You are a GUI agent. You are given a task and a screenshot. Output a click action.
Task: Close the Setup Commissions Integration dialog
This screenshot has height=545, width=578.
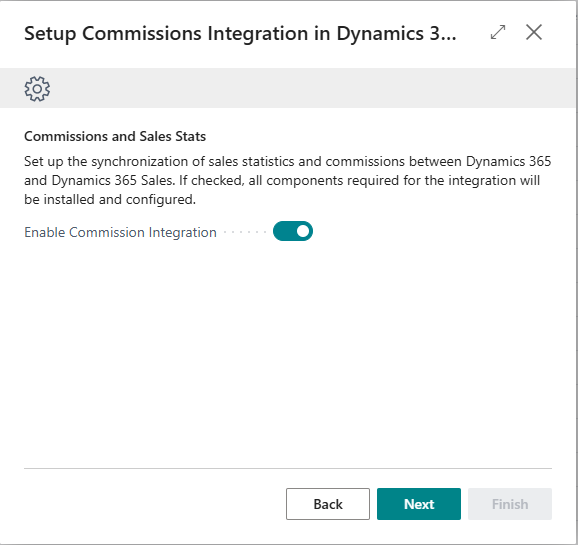pos(533,32)
